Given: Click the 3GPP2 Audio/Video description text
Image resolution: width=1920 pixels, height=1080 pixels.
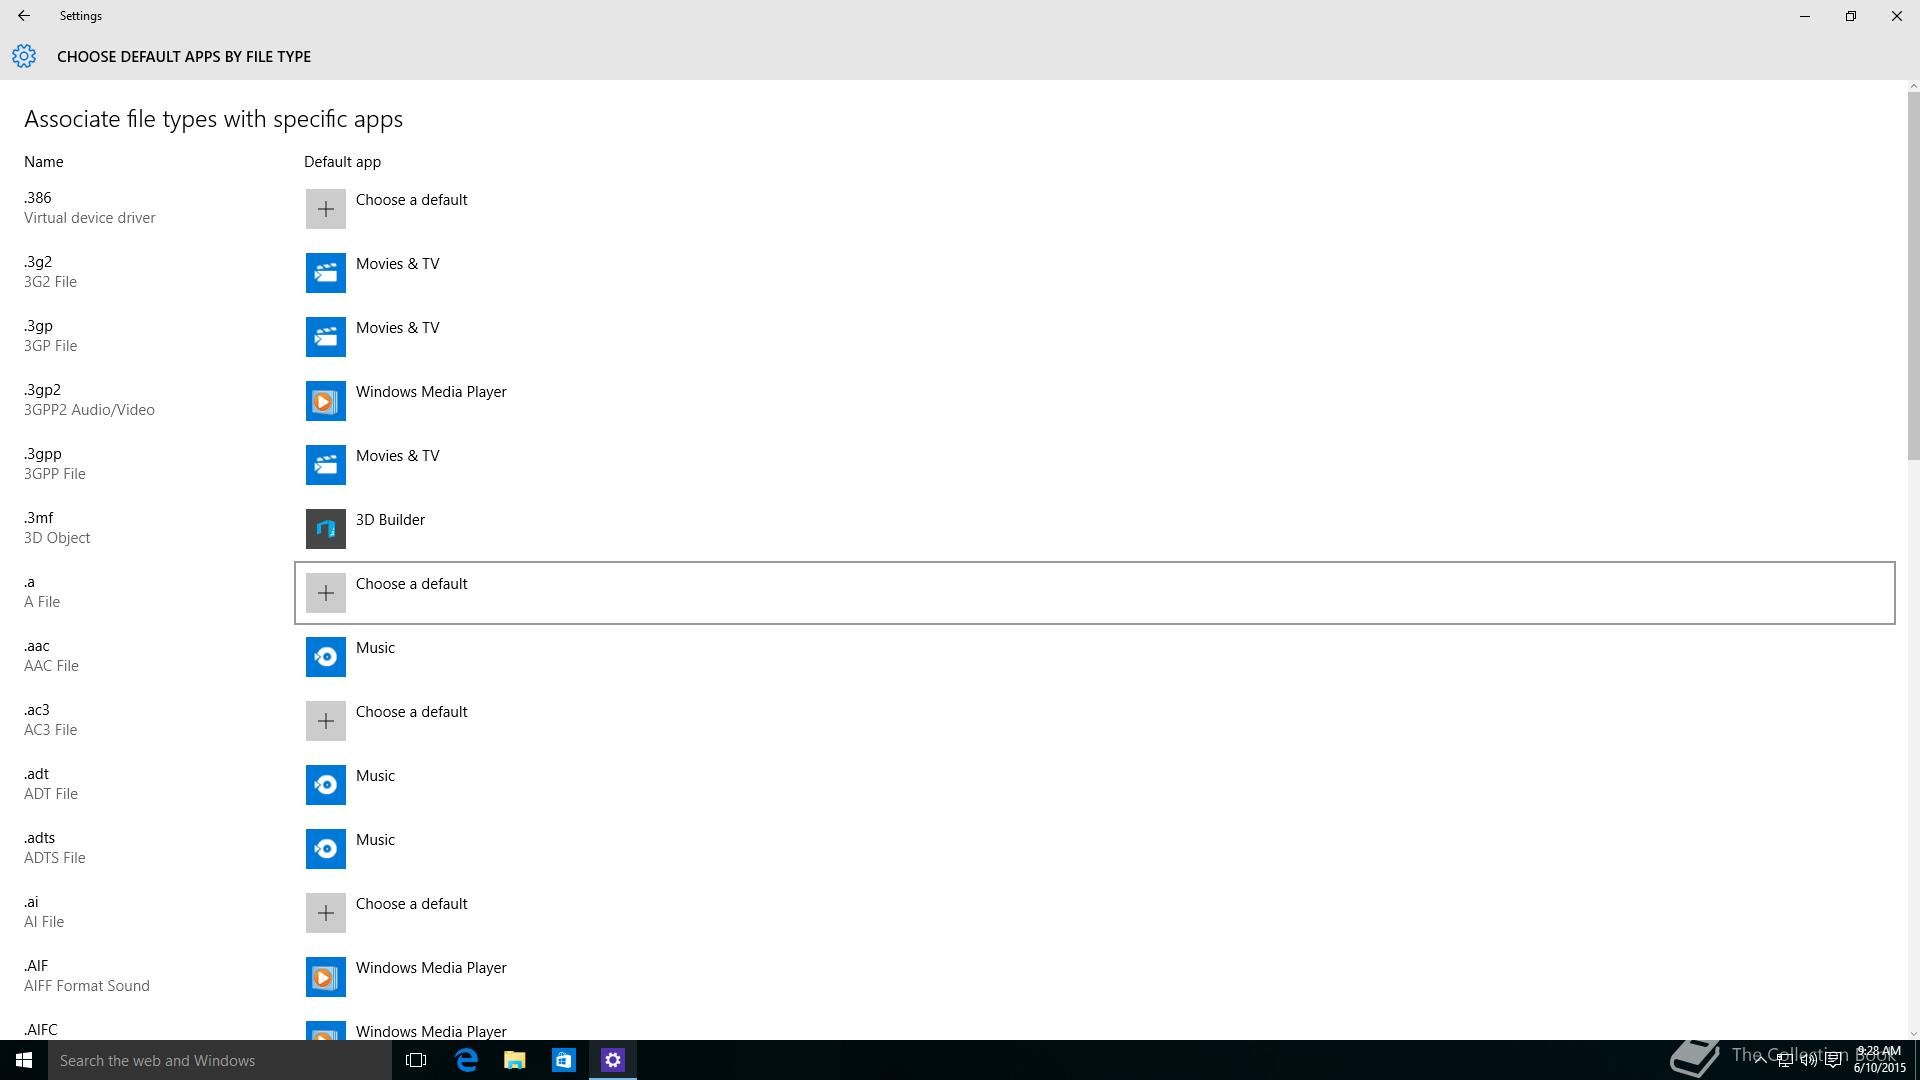Looking at the screenshot, I should point(89,410).
